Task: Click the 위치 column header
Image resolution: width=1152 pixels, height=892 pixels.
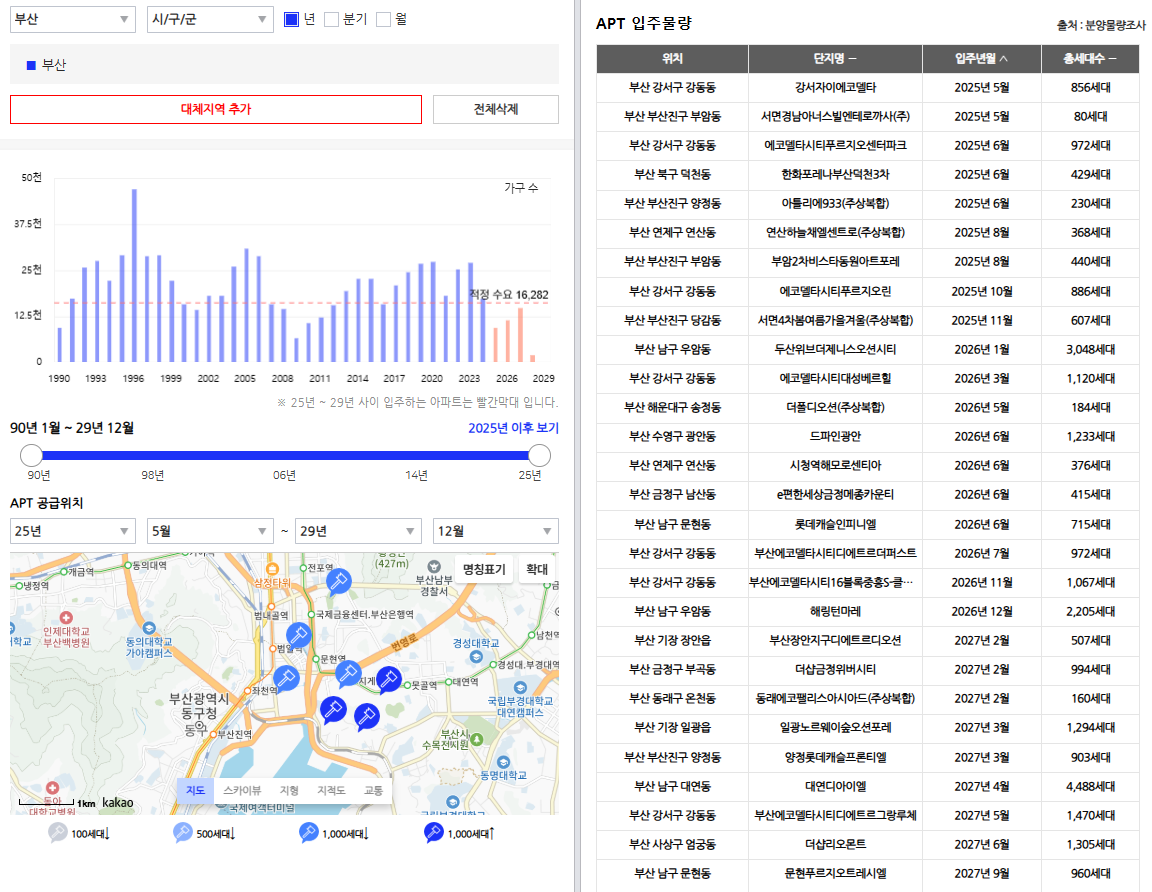Action: (x=672, y=59)
